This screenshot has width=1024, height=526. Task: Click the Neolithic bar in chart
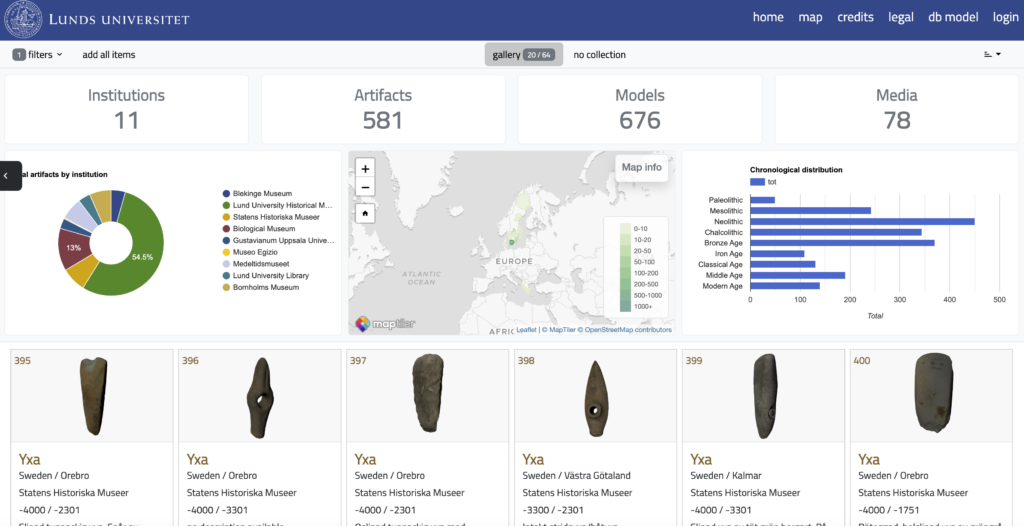862,222
